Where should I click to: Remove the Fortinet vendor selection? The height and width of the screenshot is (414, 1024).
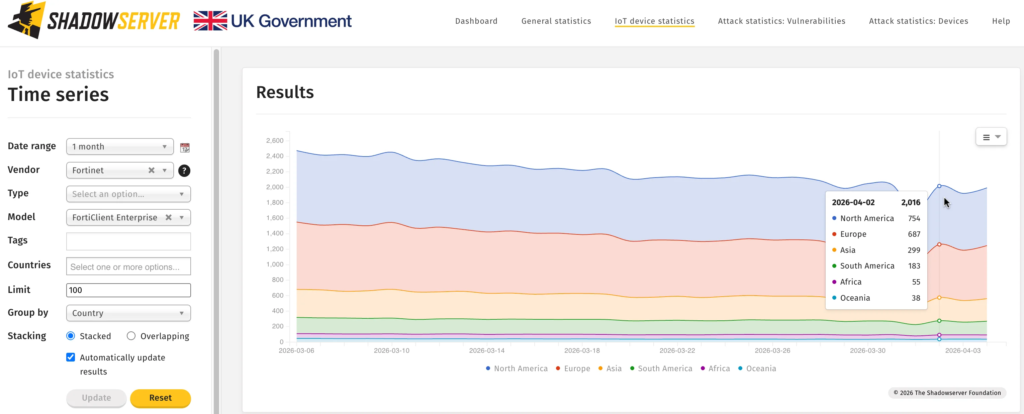(151, 170)
